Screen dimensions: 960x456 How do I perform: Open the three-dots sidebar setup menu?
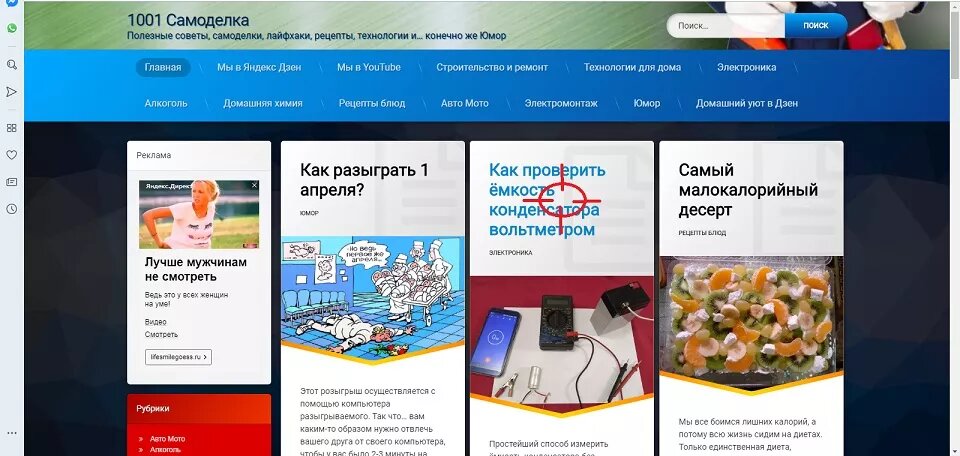(12, 433)
